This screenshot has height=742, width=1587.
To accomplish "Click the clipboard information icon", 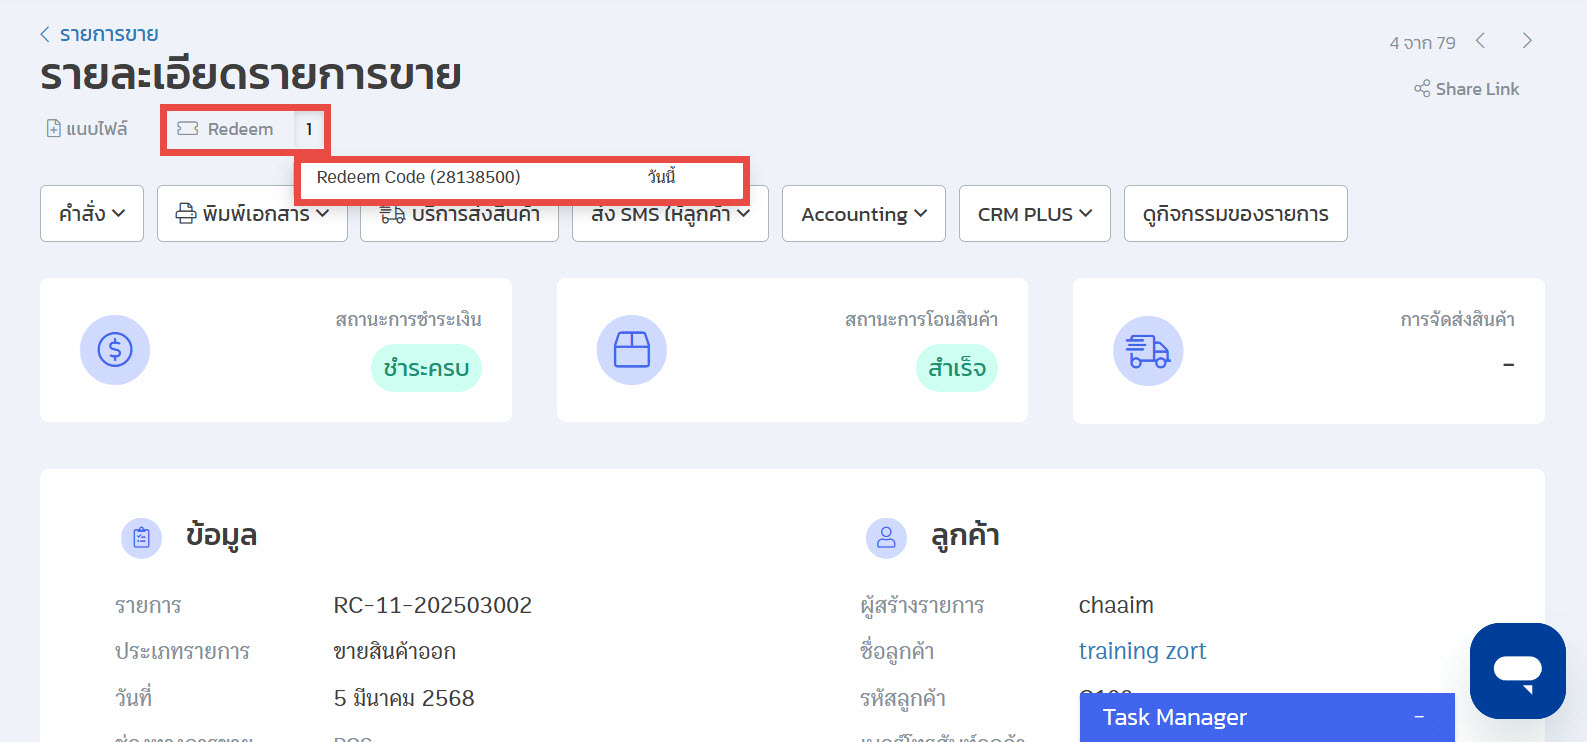I will click(x=141, y=538).
